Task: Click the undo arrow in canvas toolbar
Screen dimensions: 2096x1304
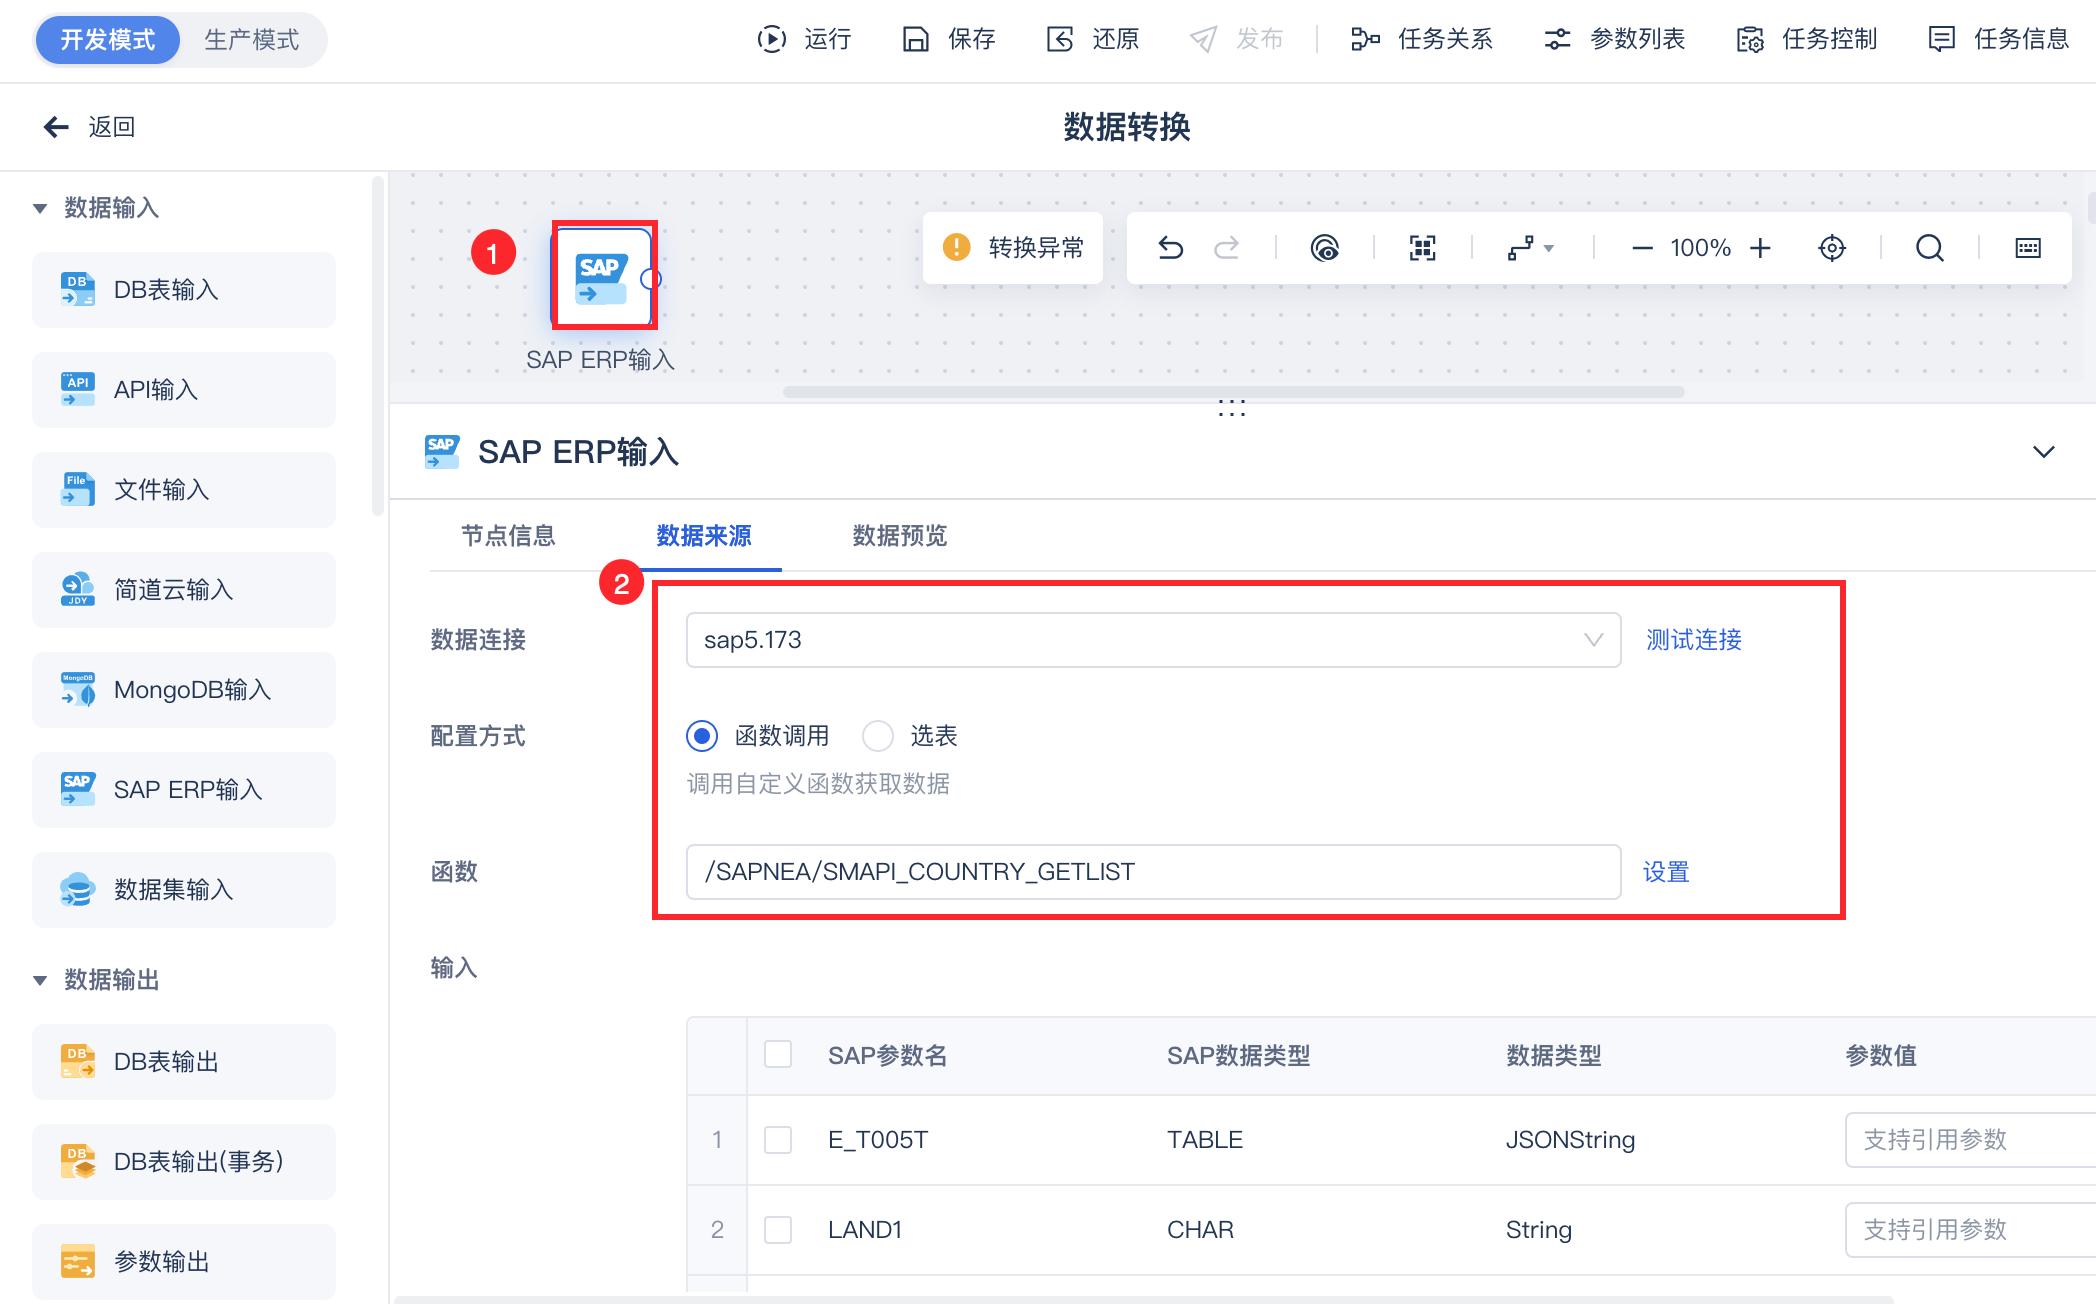Action: pos(1171,248)
